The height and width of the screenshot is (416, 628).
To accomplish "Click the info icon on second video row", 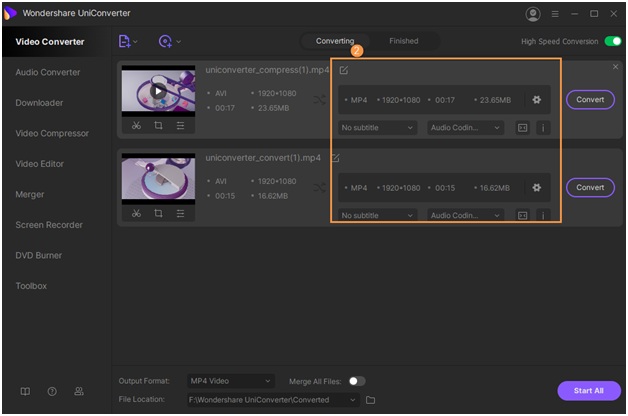I will pos(543,215).
